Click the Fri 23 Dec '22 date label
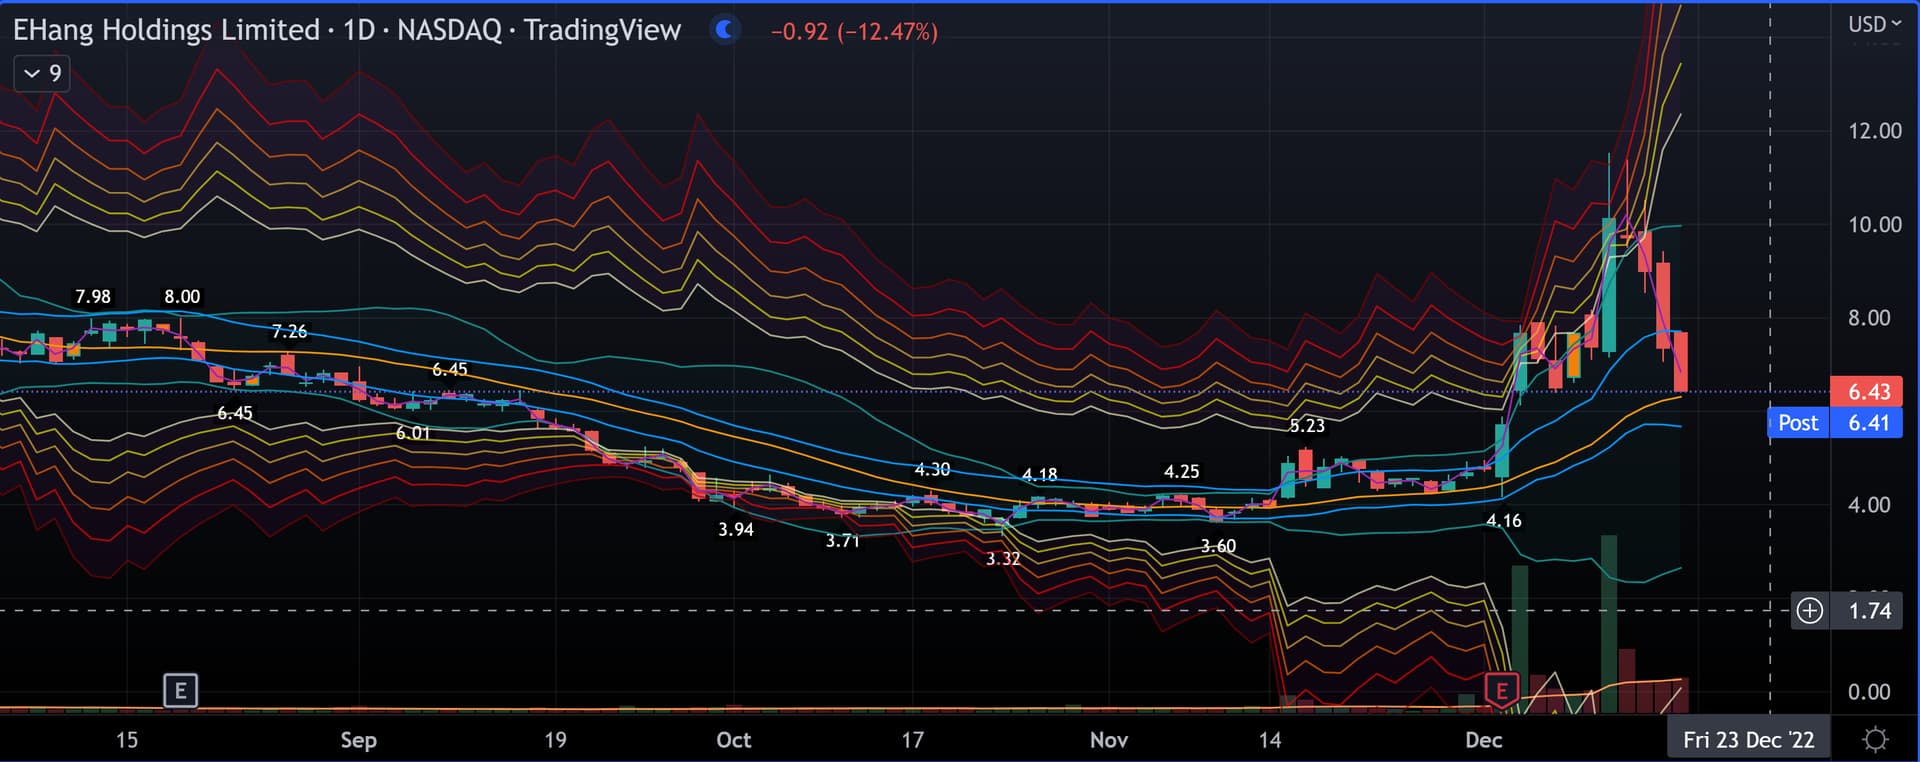 pos(1747,740)
